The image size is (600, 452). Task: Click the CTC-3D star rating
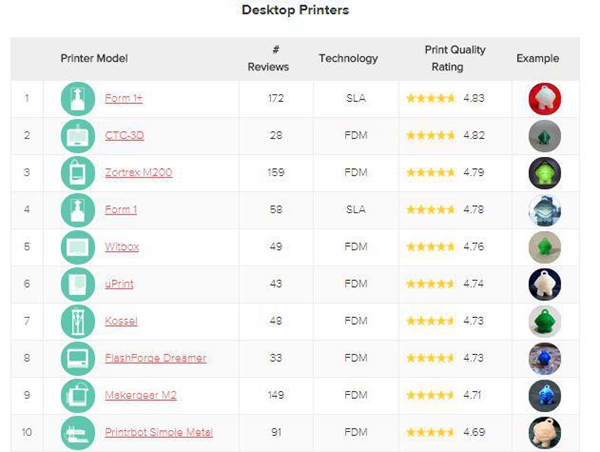[x=430, y=136]
